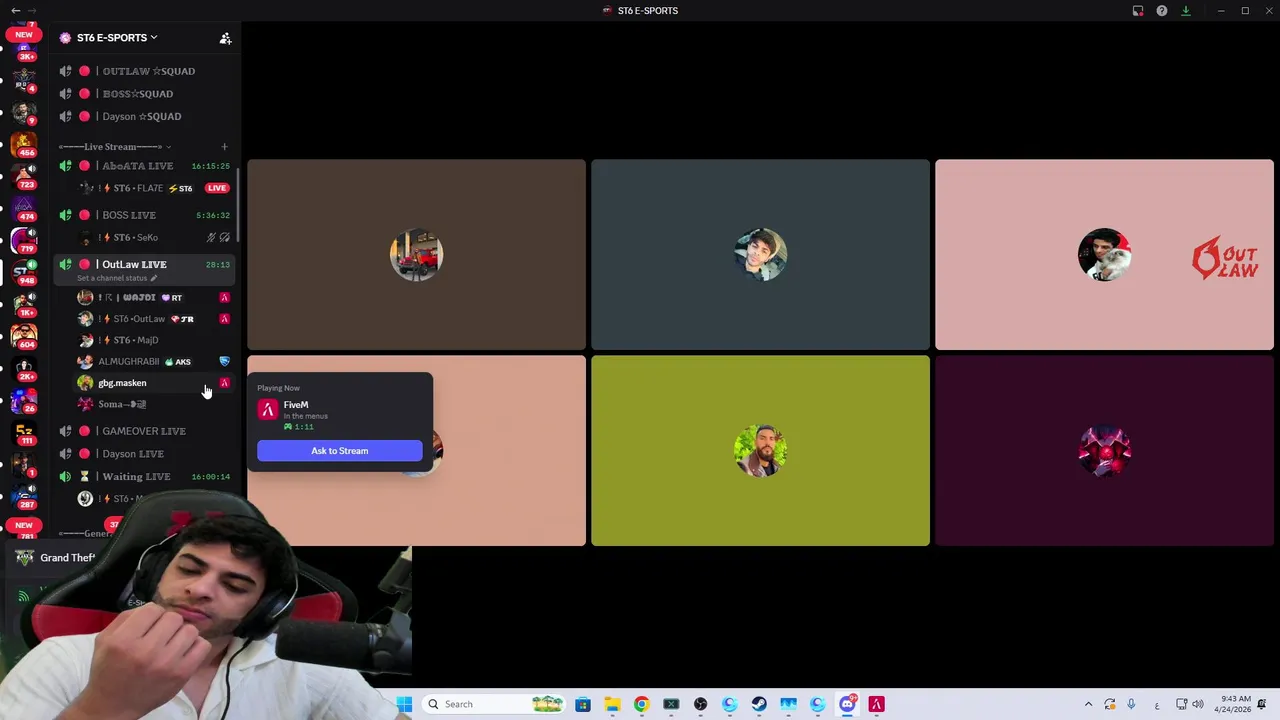Collapse the Live Stream category
The width and height of the screenshot is (1280, 720).
point(114,147)
